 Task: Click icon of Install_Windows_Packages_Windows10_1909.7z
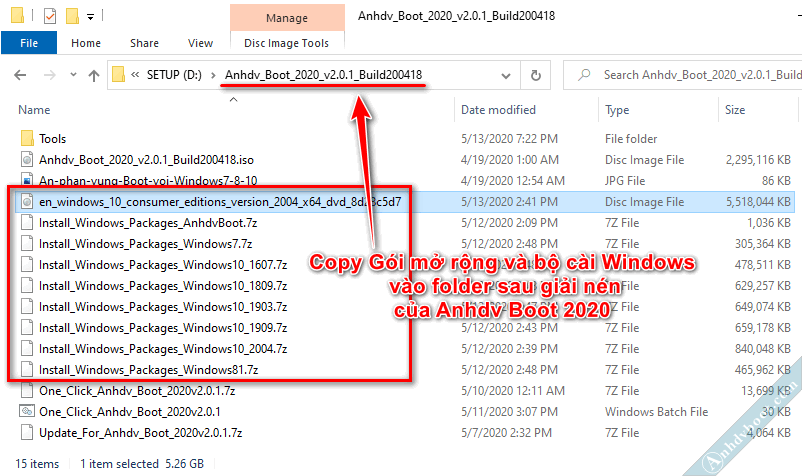pos(27,327)
